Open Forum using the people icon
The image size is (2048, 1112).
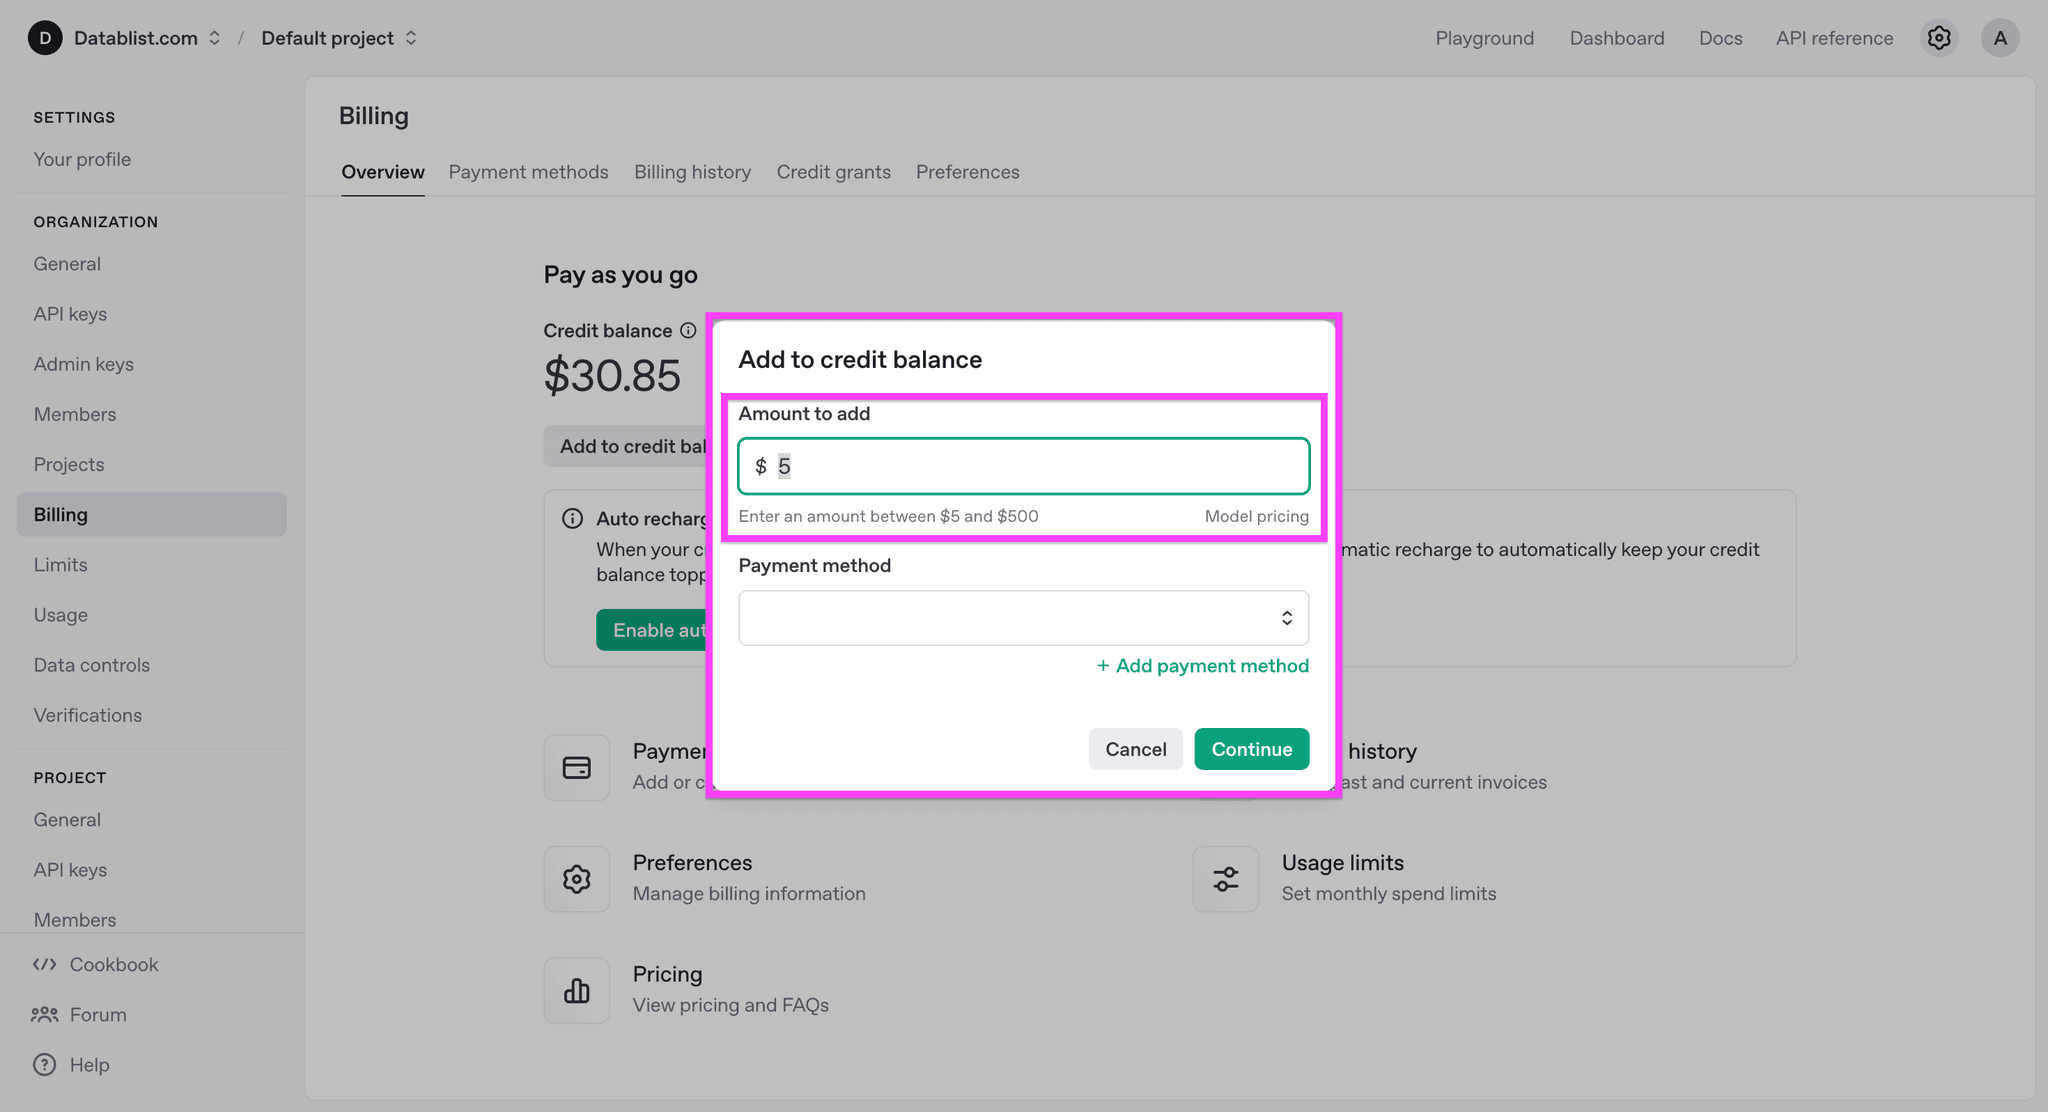44,1014
